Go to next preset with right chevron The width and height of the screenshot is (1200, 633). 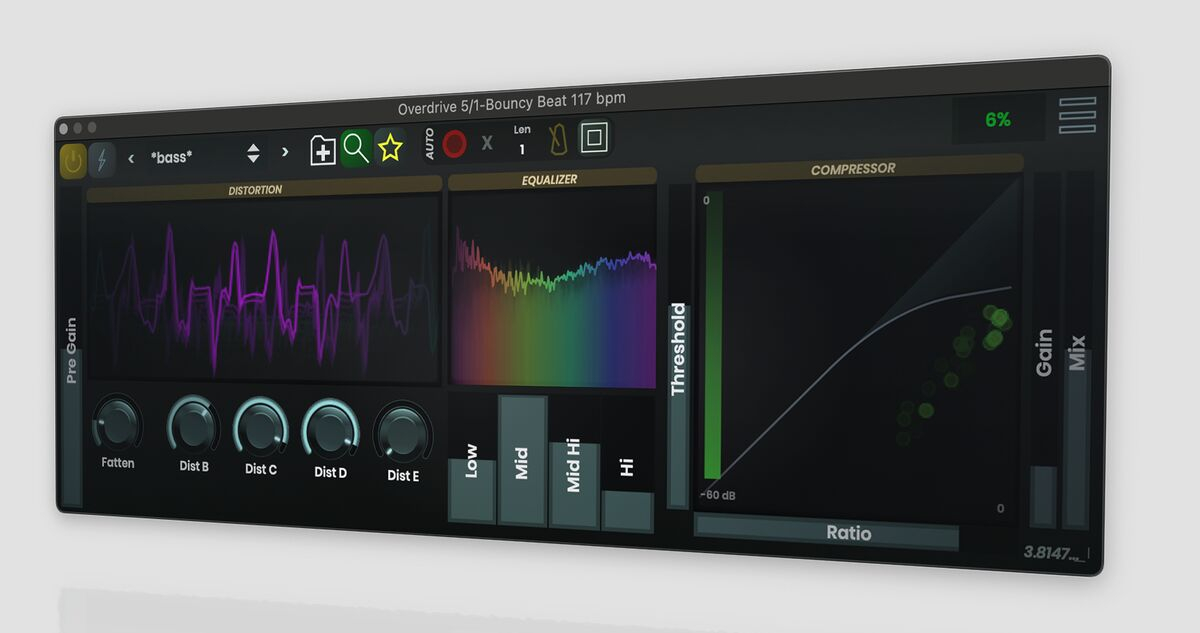(285, 152)
